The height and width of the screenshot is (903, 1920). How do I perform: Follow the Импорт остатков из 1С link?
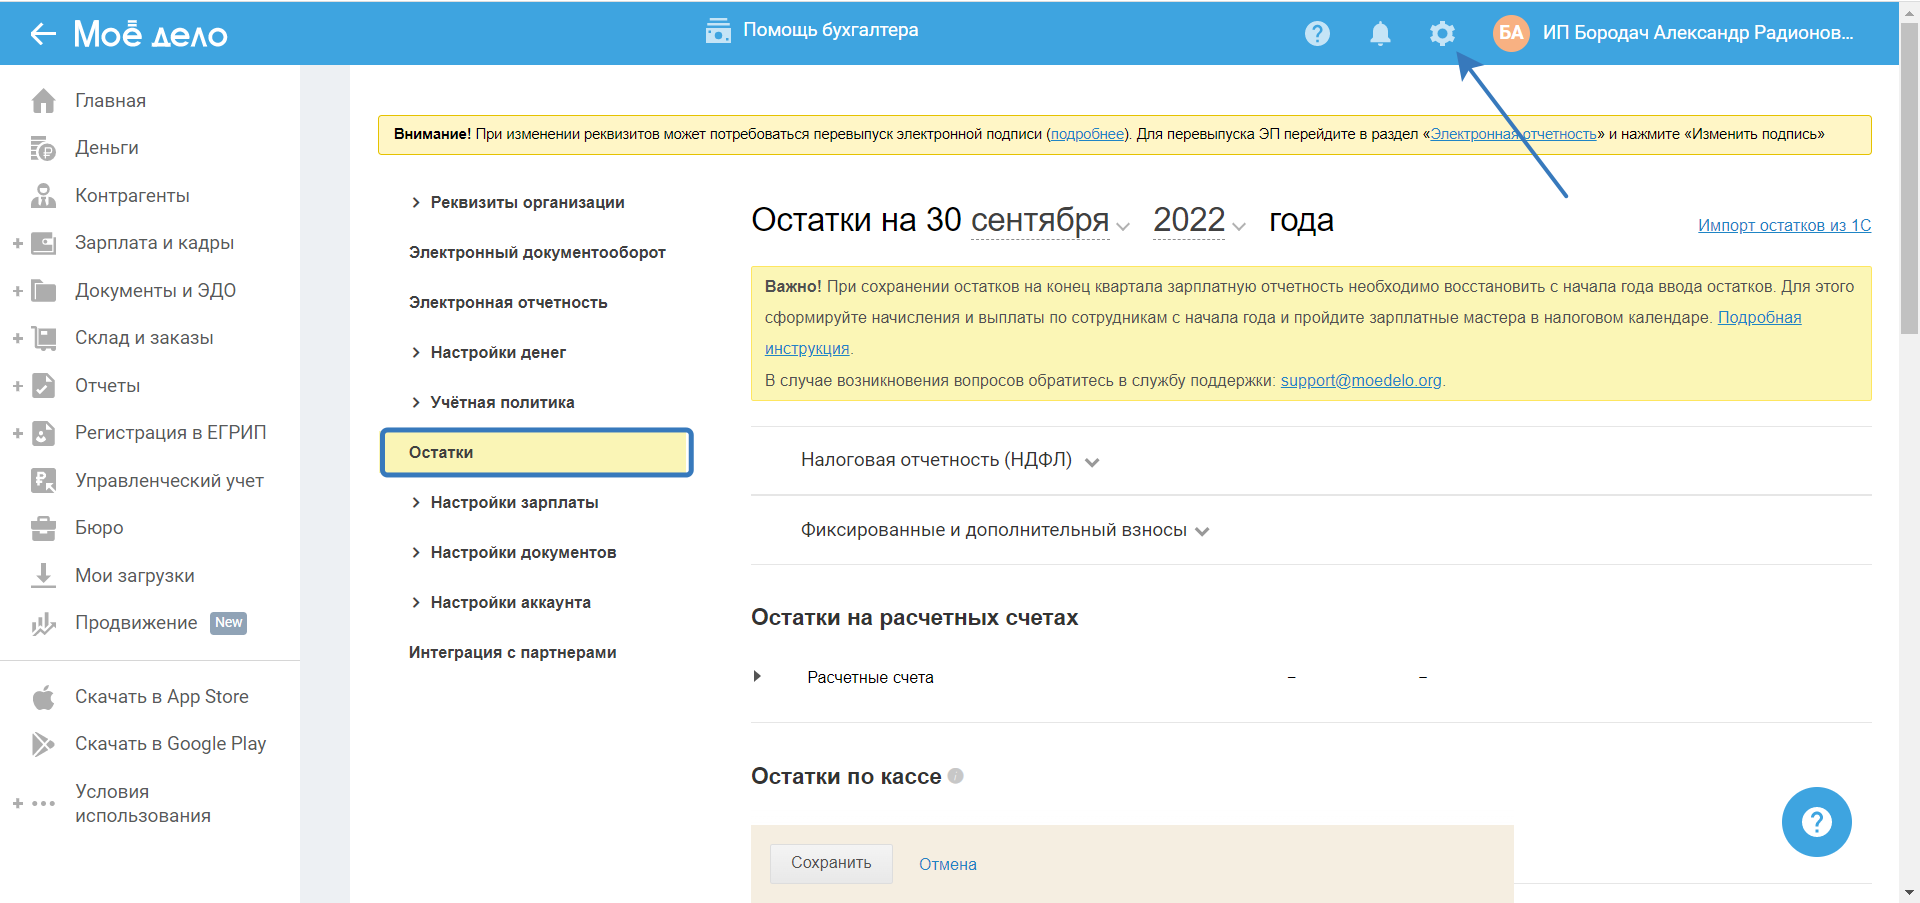point(1784,226)
